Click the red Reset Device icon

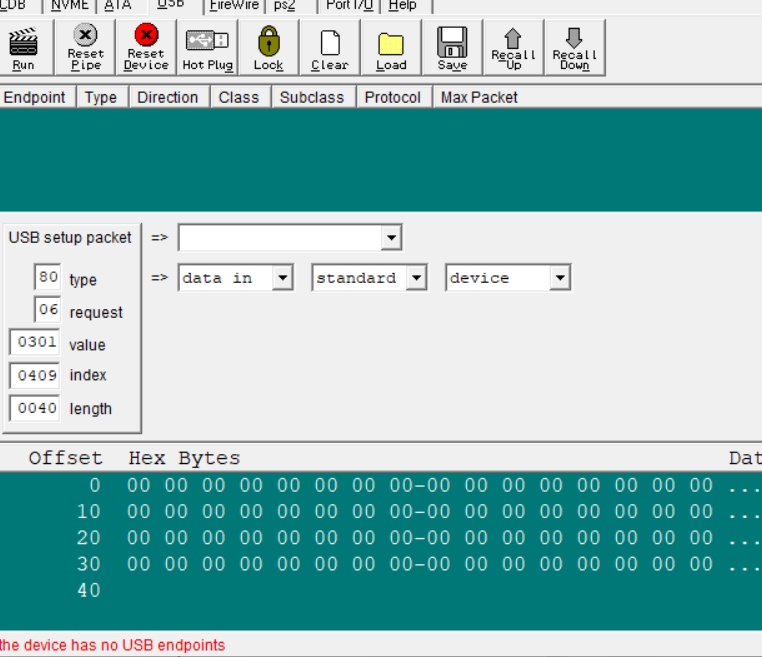pos(146,48)
